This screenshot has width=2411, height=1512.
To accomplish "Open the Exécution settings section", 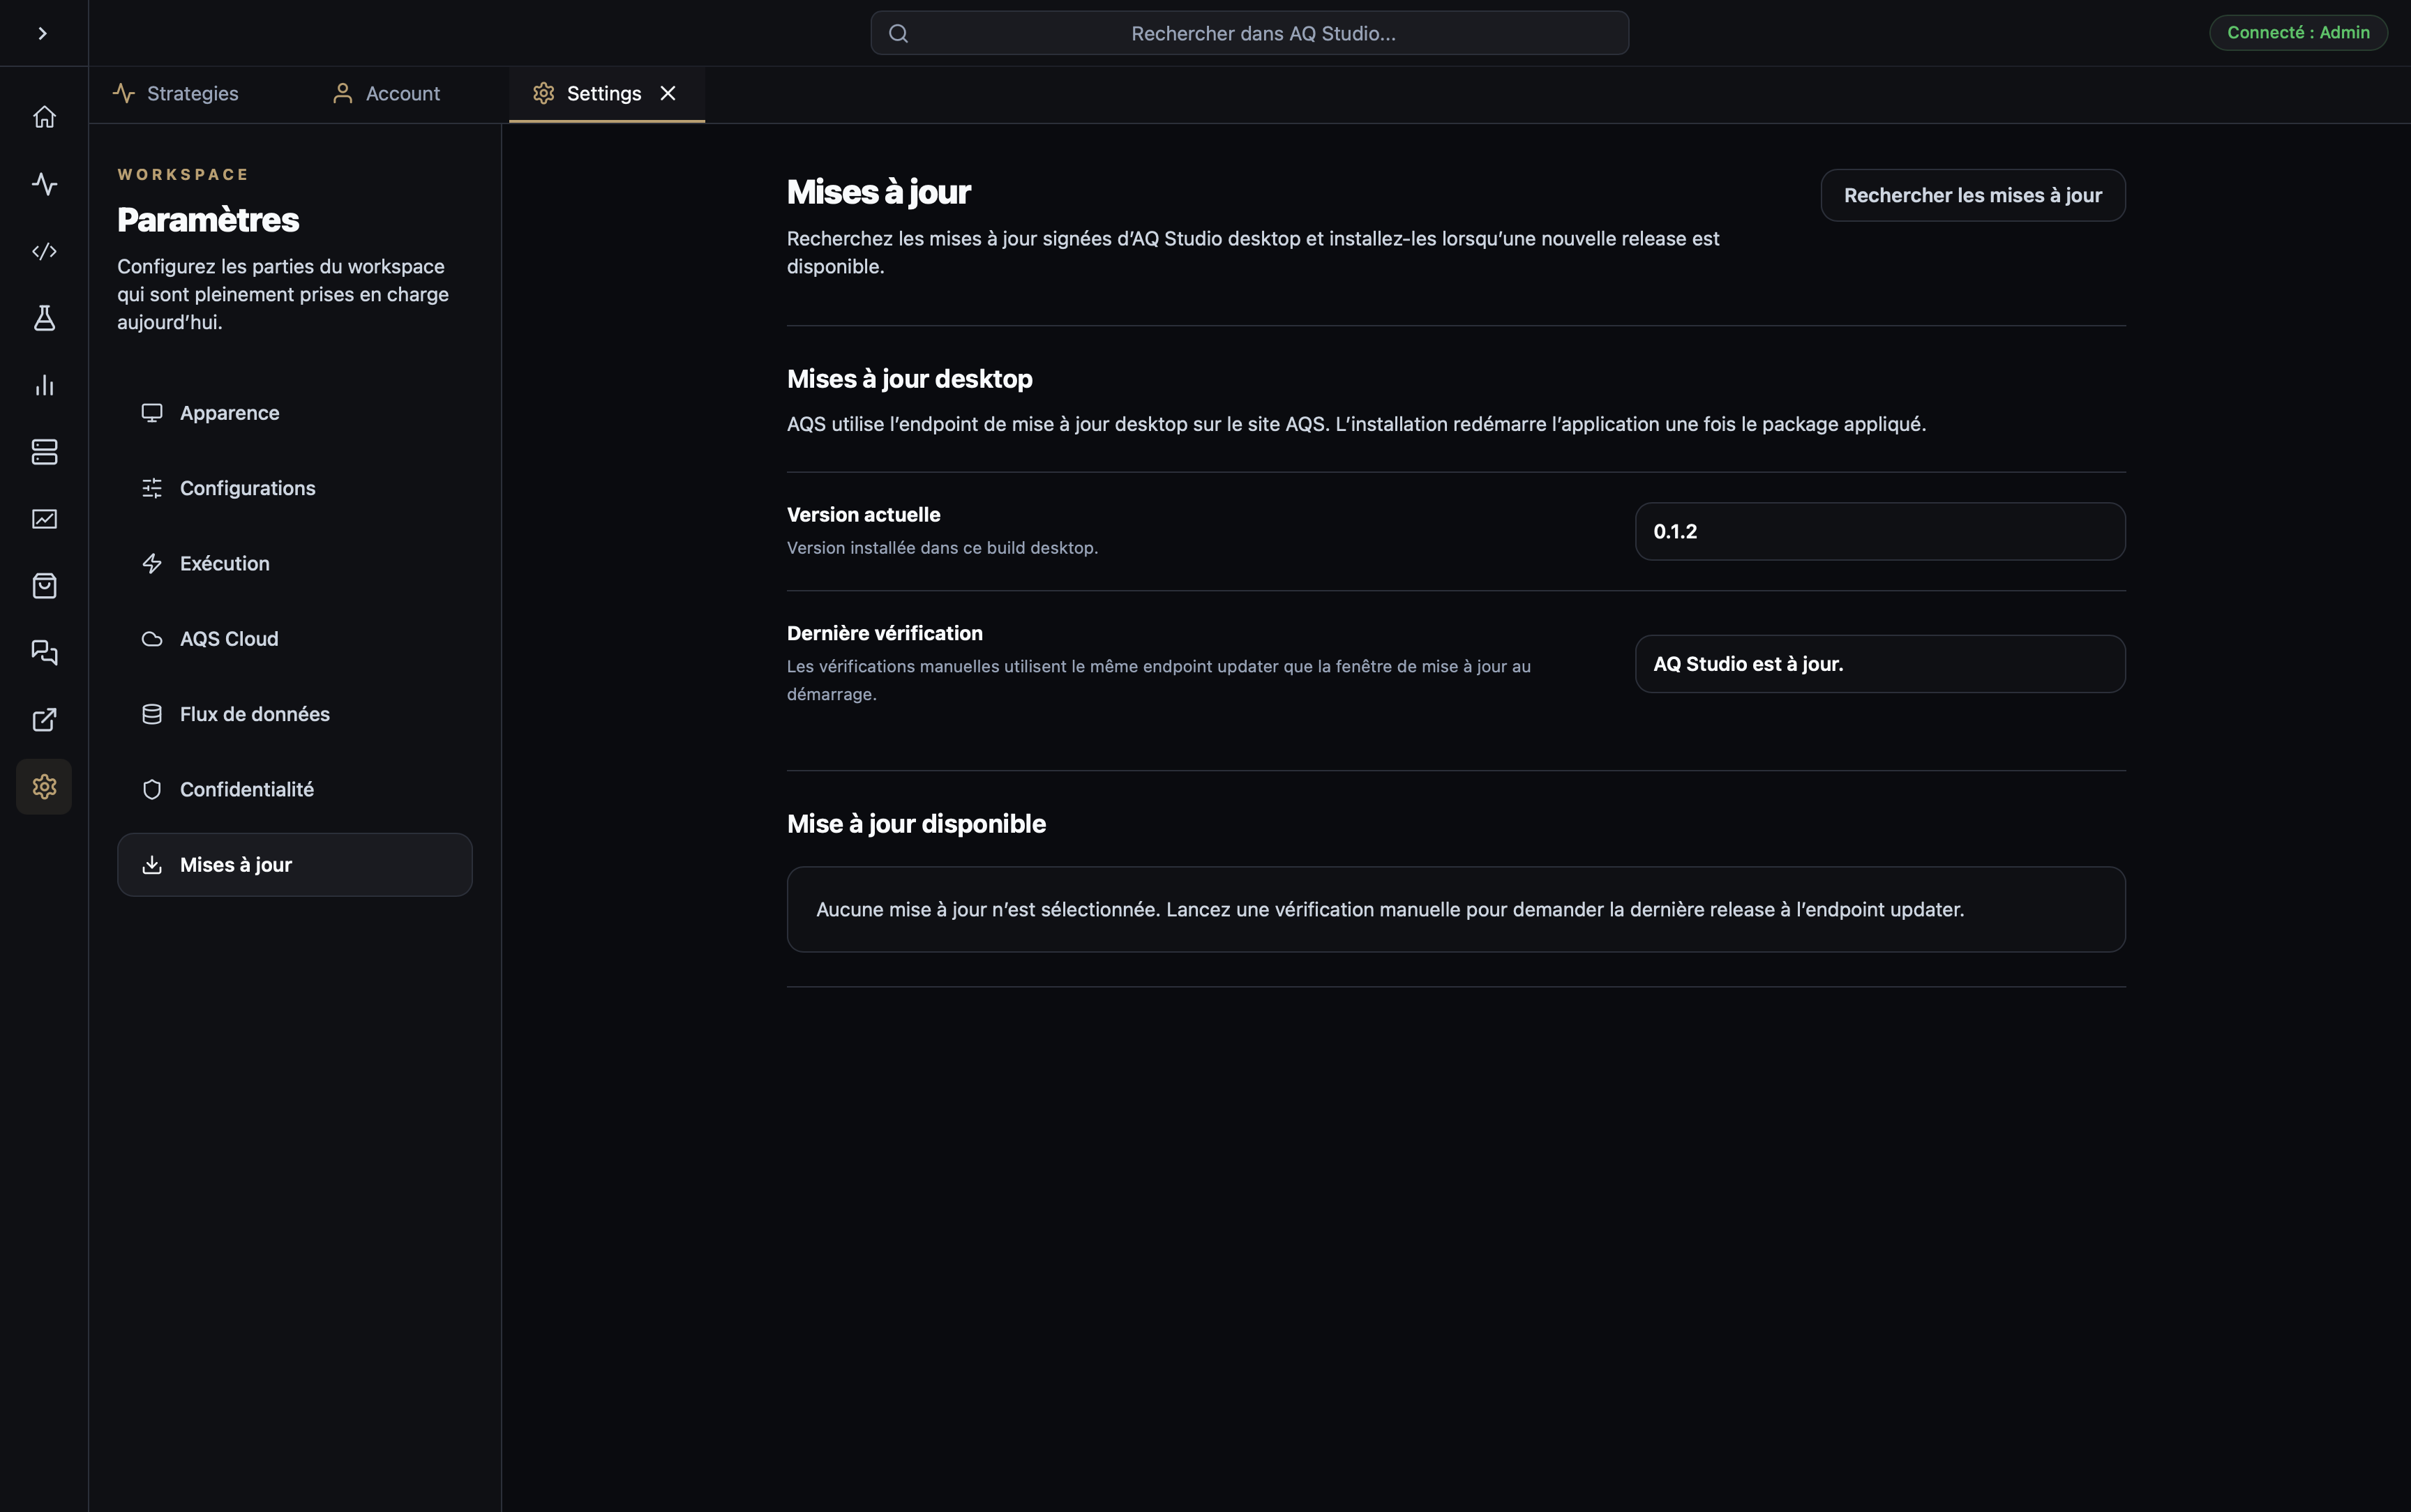I will (x=294, y=563).
